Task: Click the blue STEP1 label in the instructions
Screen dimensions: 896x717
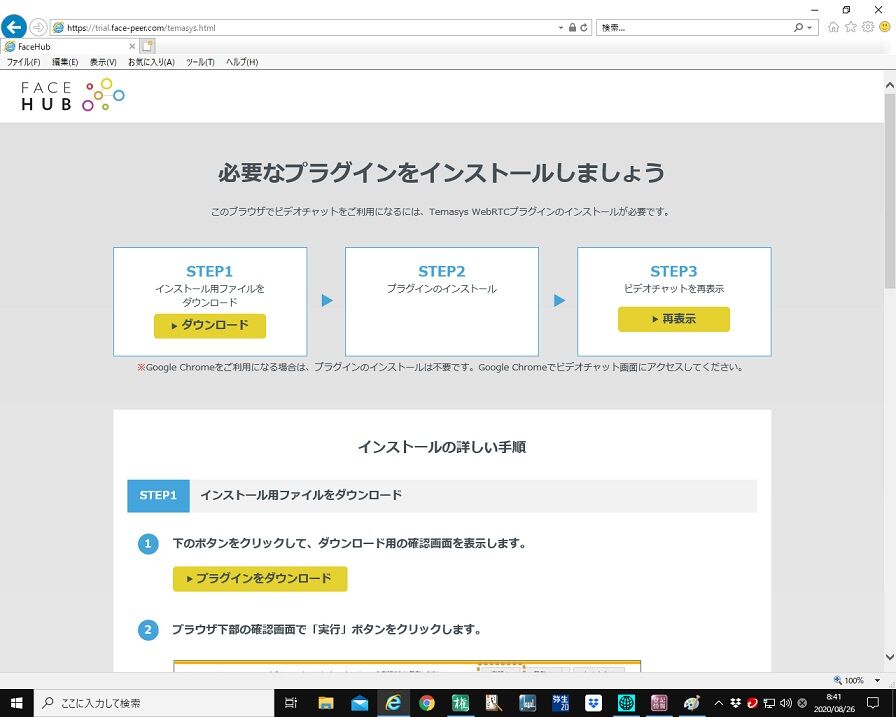Action: [x=158, y=495]
